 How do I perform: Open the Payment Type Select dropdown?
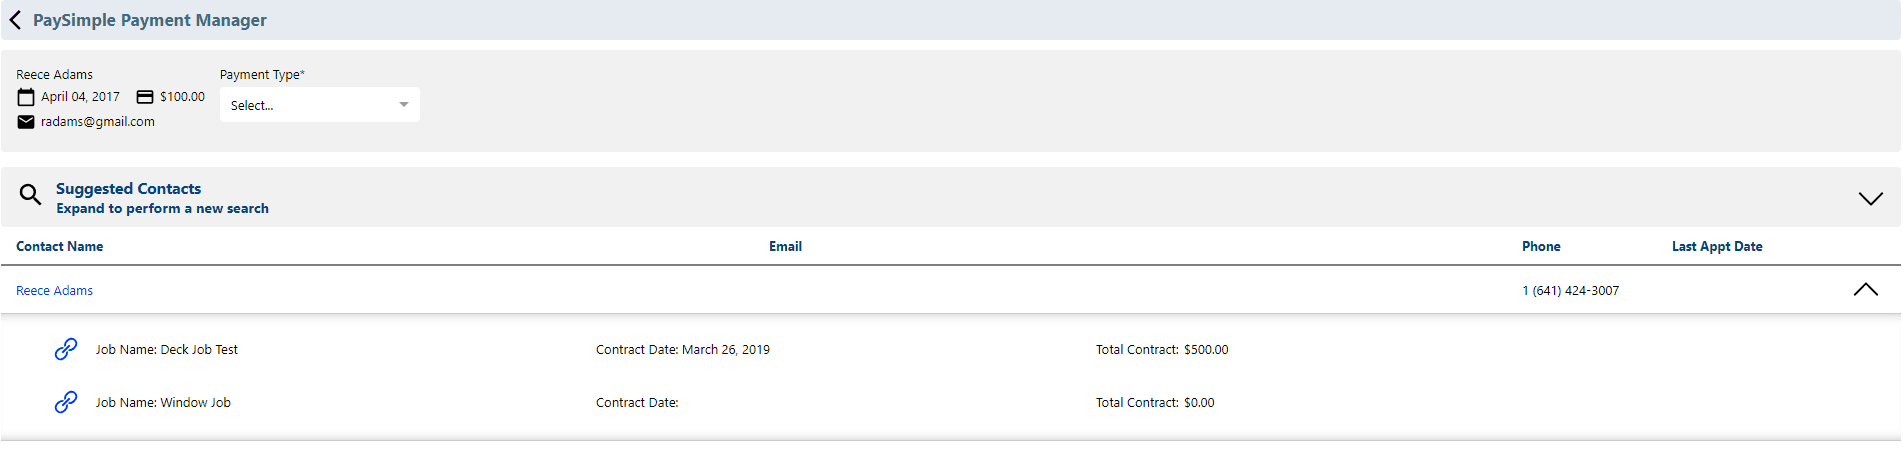point(320,105)
